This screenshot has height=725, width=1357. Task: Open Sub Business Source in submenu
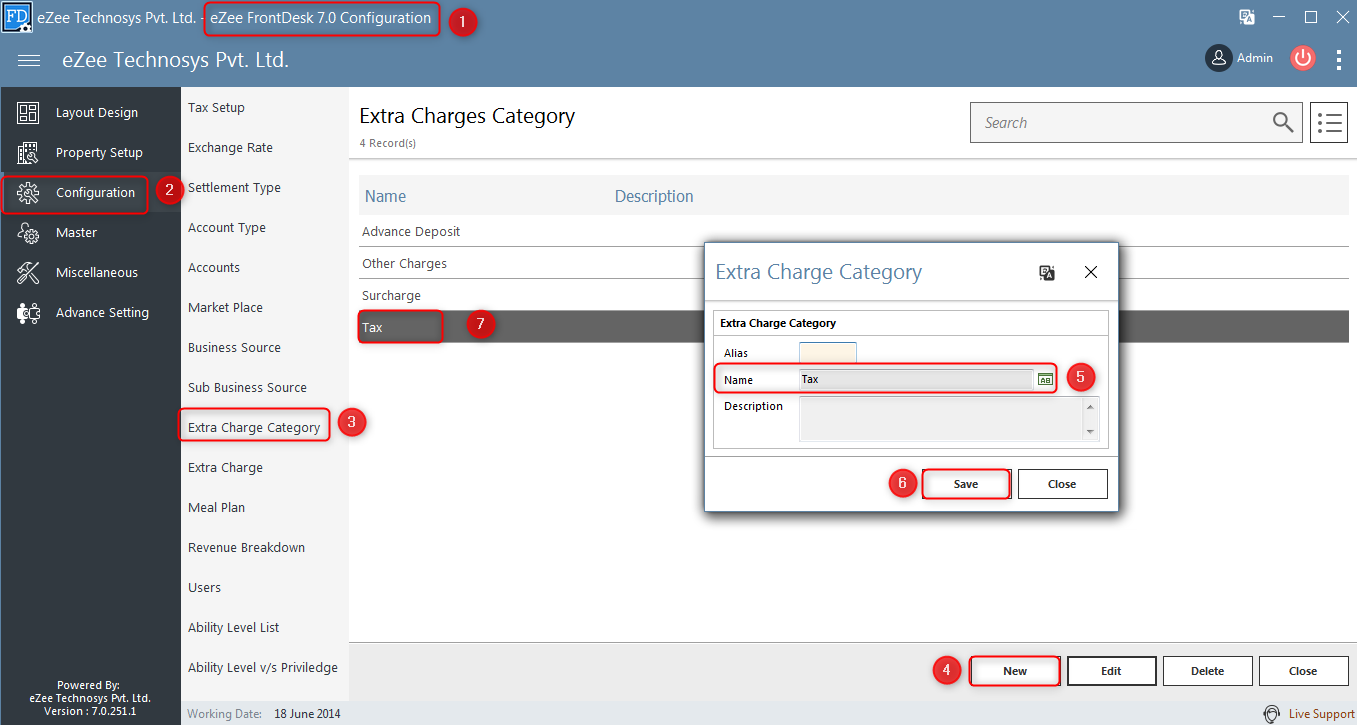(247, 388)
